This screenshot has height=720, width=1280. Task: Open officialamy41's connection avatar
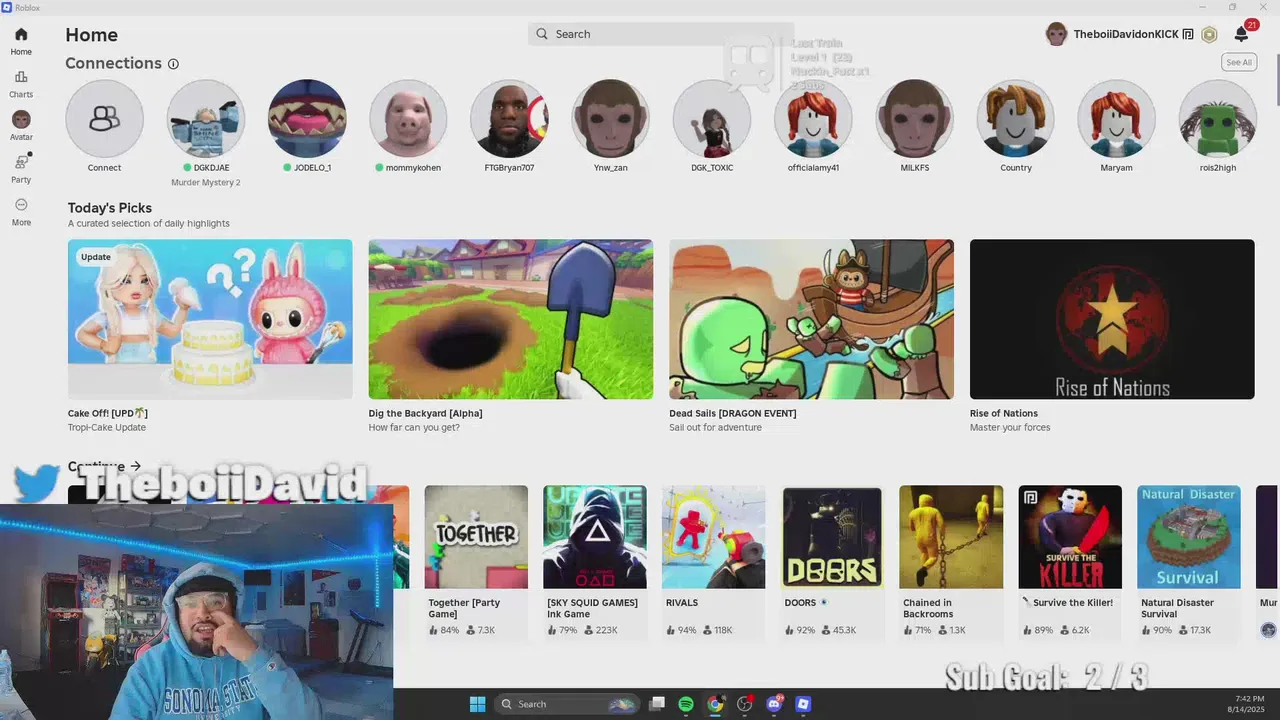pos(813,119)
